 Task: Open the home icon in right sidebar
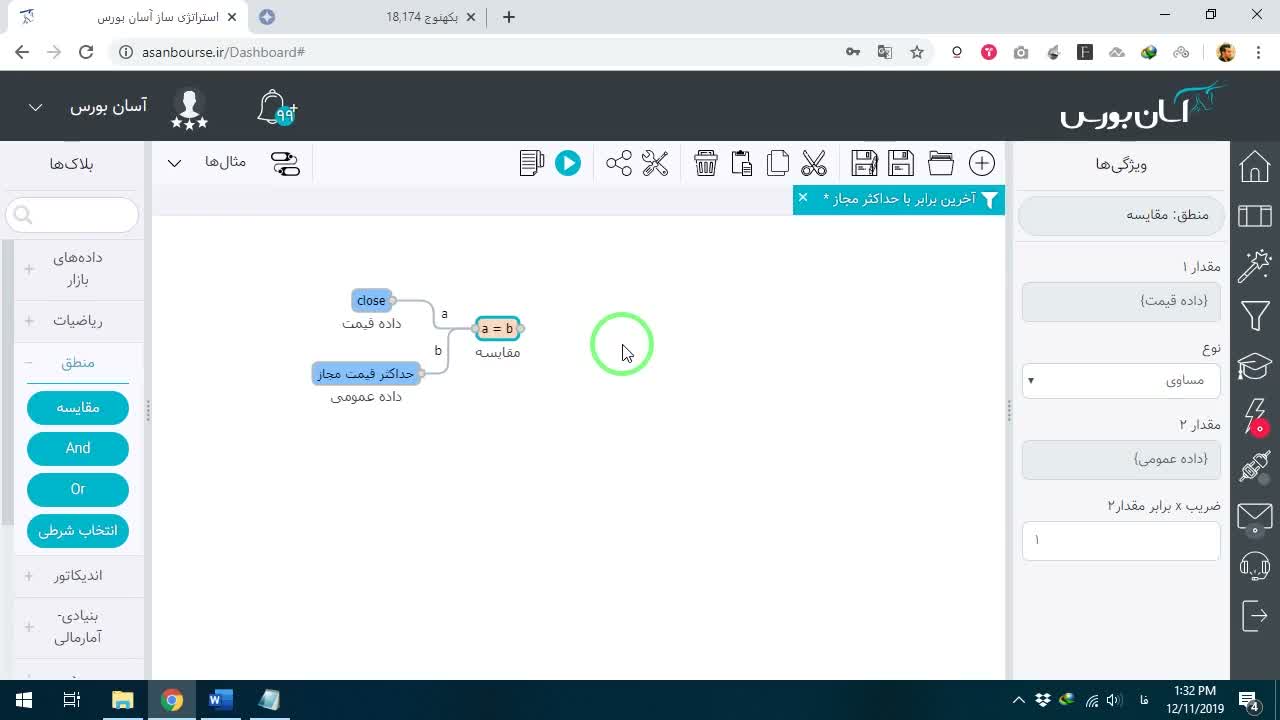point(1255,166)
